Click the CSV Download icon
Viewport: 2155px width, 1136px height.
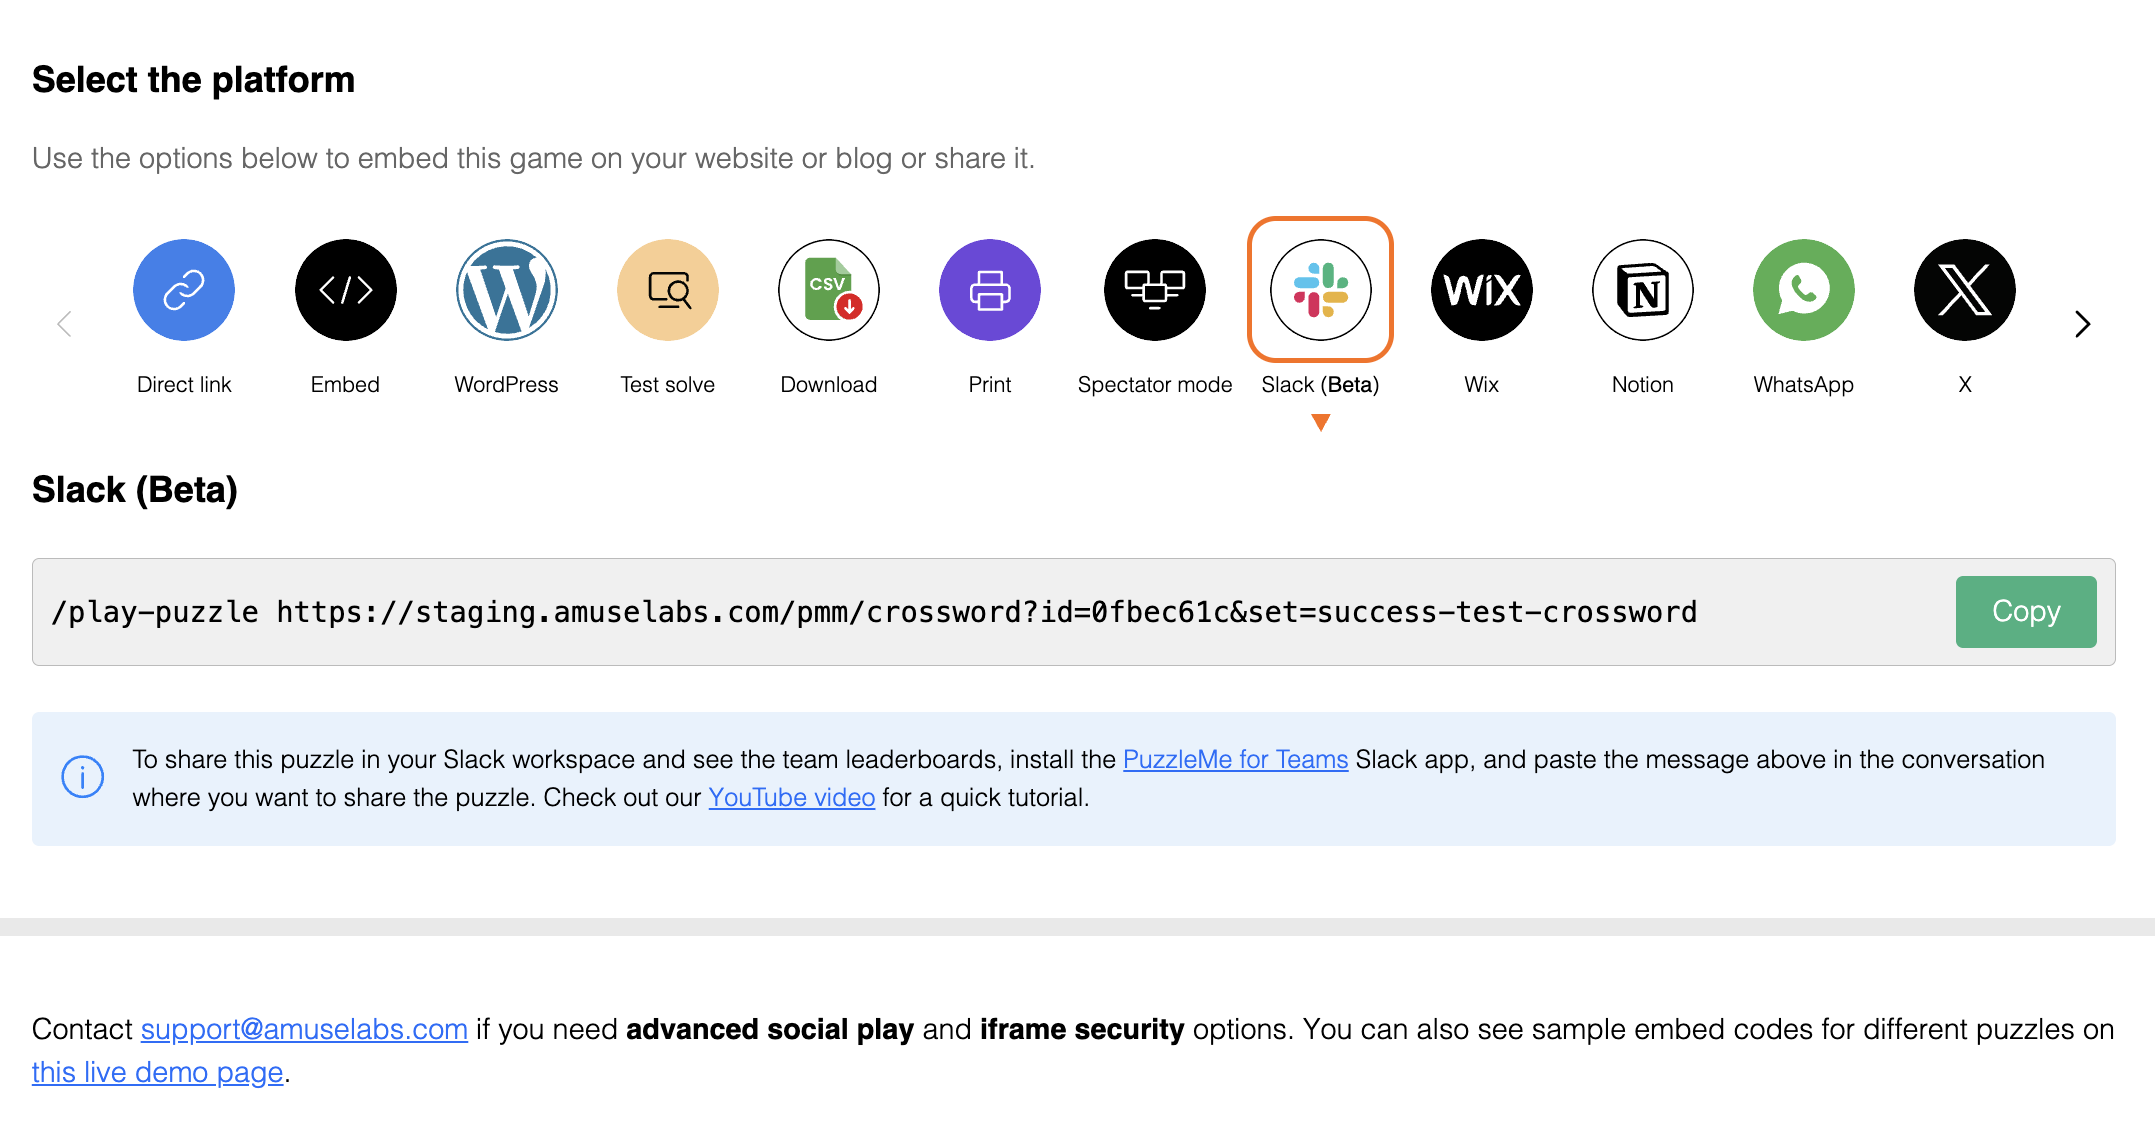click(x=829, y=290)
